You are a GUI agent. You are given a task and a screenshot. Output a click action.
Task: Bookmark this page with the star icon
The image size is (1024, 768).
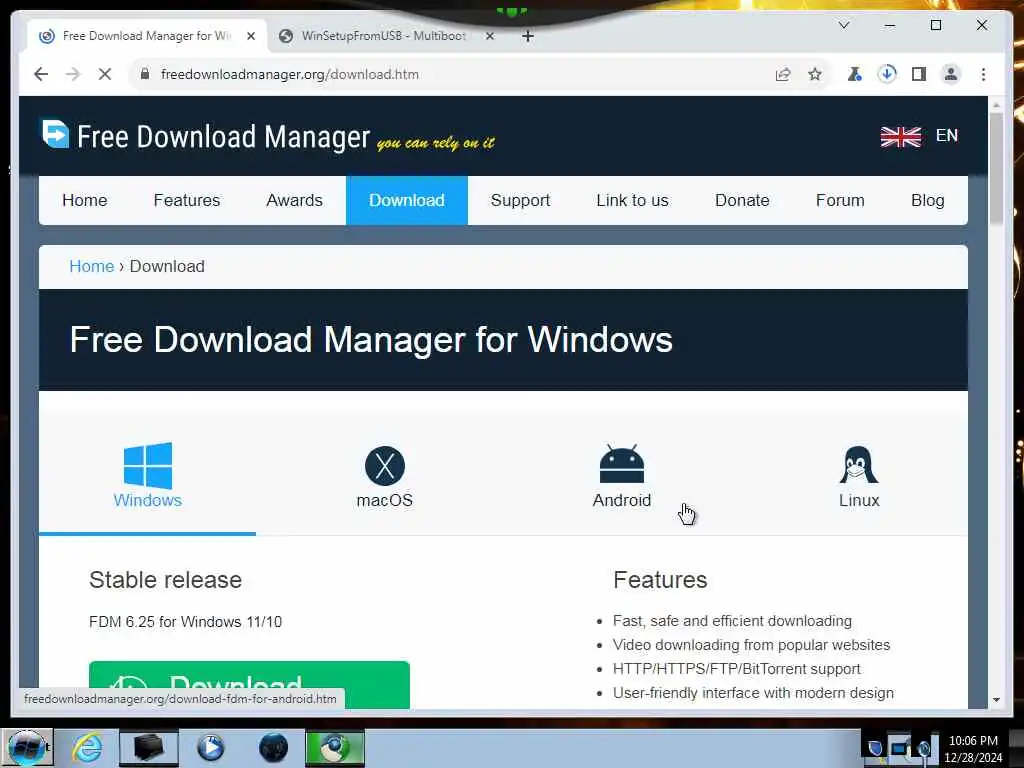[x=815, y=74]
